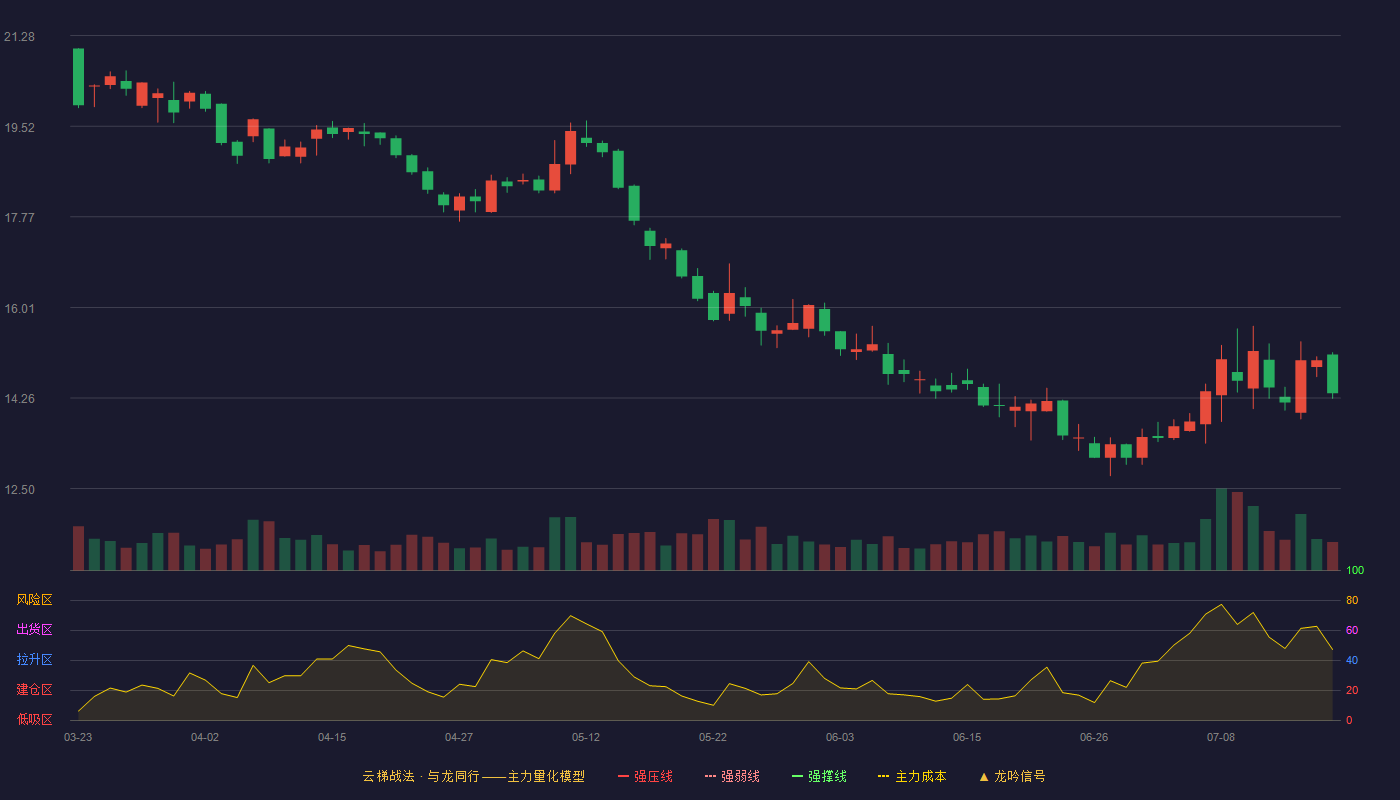Toggle the 强弱线 legend series
Viewport: 1400px width, 800px height.
coord(732,776)
